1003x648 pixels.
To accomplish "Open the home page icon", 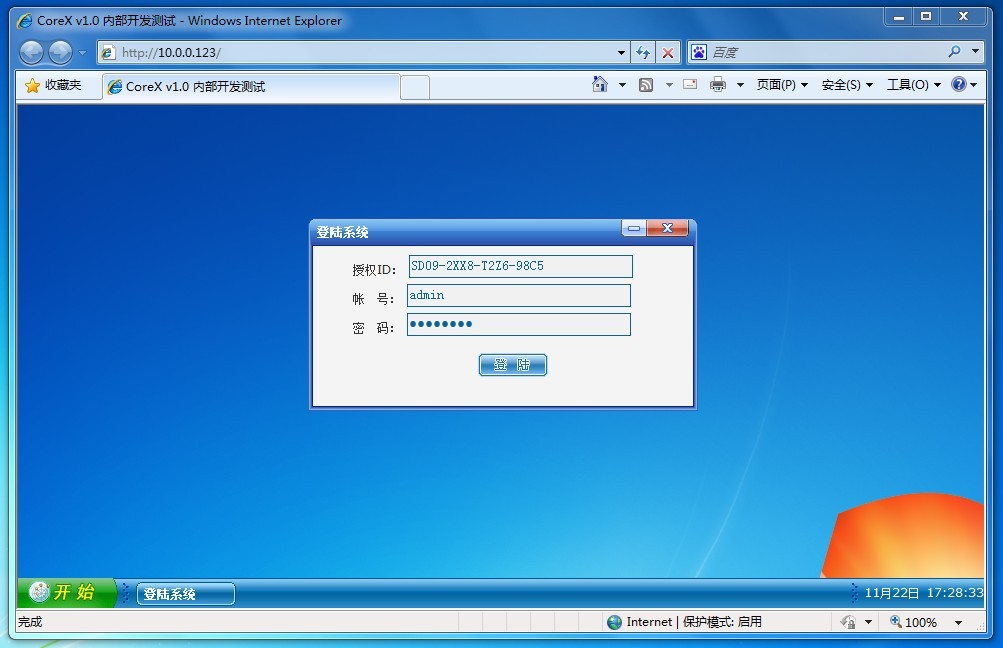I will (x=600, y=85).
